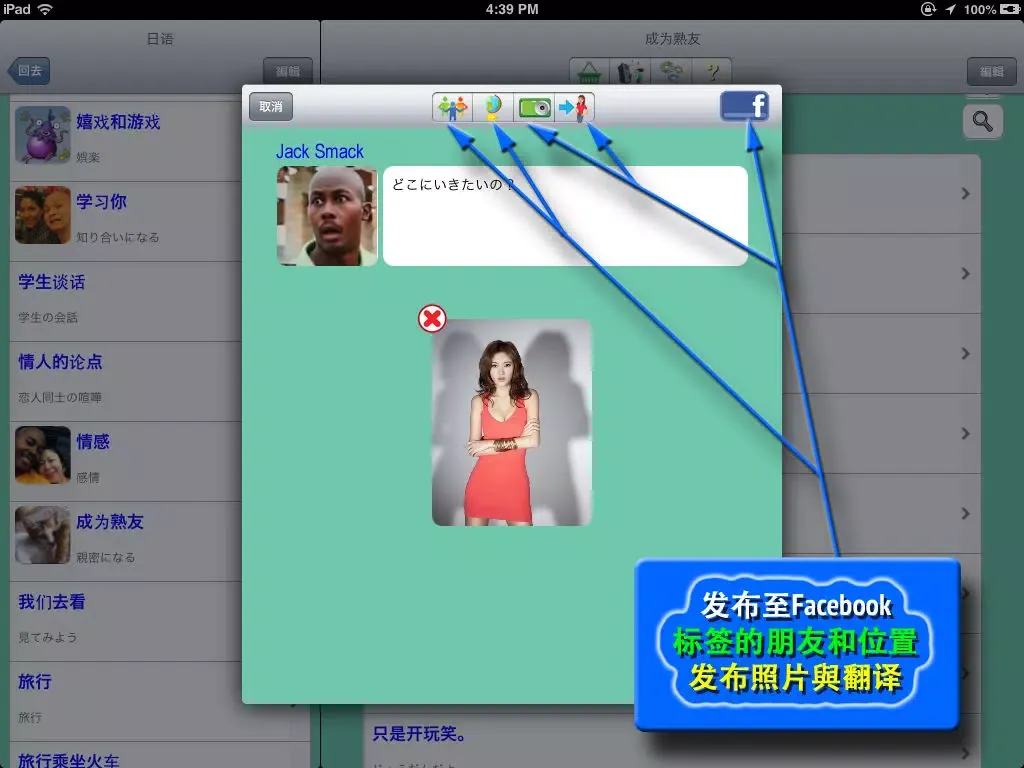
Task: Select the phrase 只是开玩笑。
Action: 419,734
